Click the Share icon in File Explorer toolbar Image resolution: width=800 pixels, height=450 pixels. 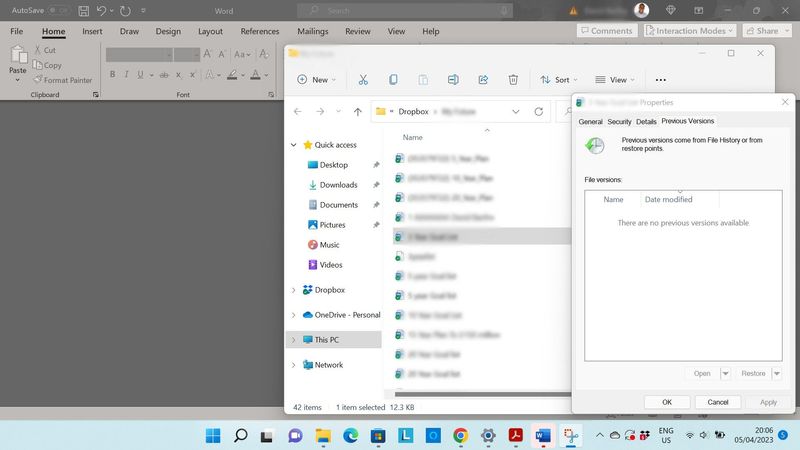pos(483,80)
